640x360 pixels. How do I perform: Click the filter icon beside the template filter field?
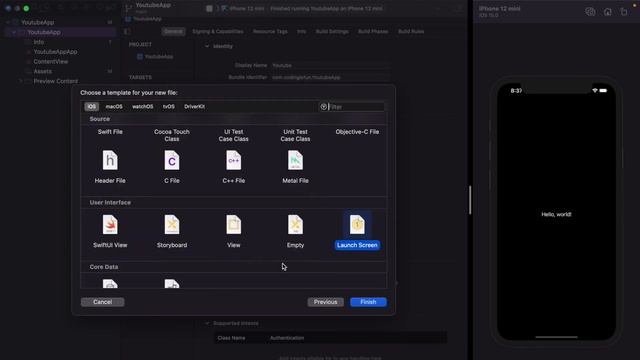tap(324, 107)
